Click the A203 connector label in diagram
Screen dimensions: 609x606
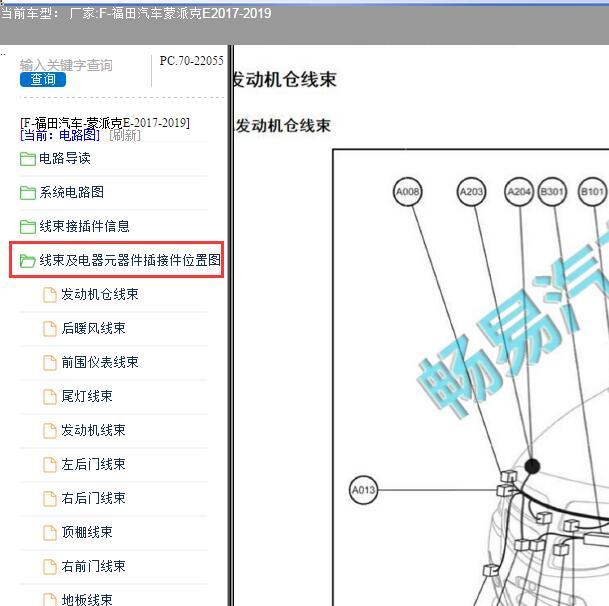(x=471, y=192)
